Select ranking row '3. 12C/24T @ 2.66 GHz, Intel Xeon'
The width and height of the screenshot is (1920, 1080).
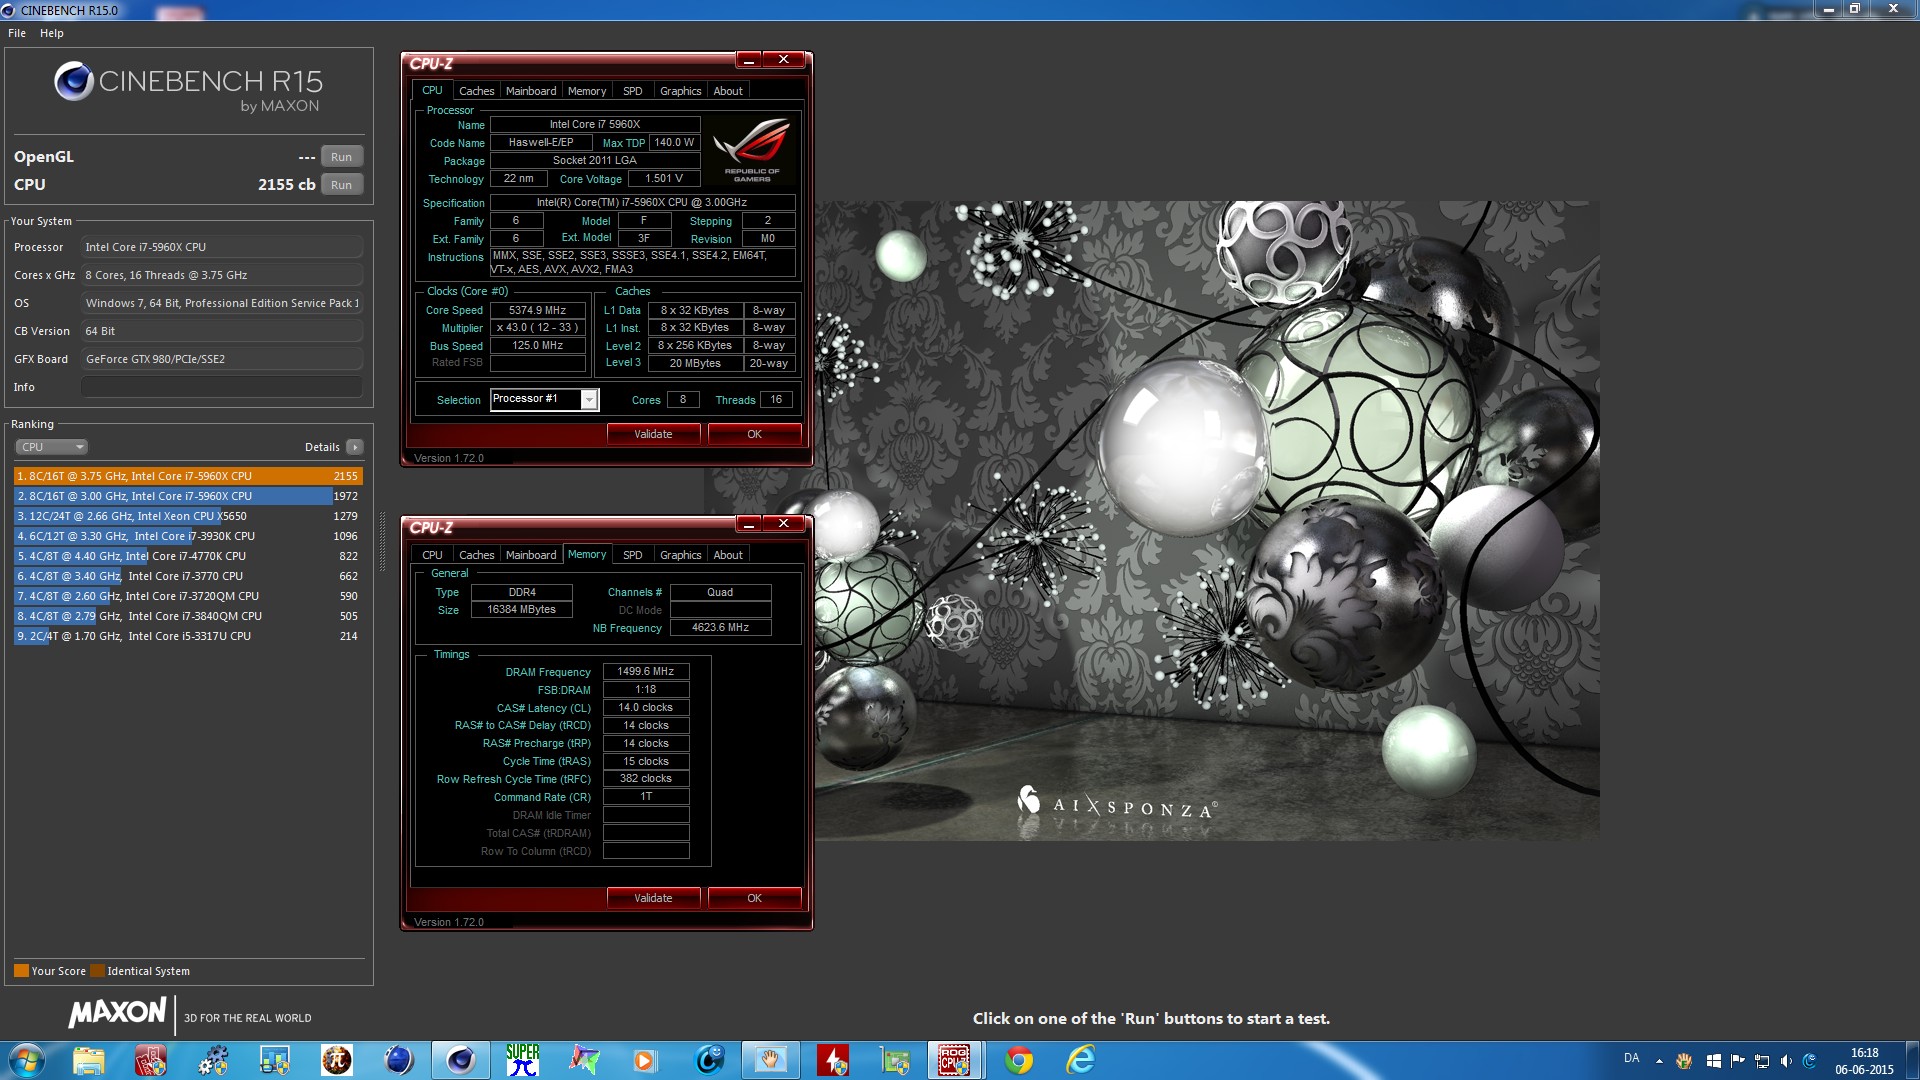point(188,516)
